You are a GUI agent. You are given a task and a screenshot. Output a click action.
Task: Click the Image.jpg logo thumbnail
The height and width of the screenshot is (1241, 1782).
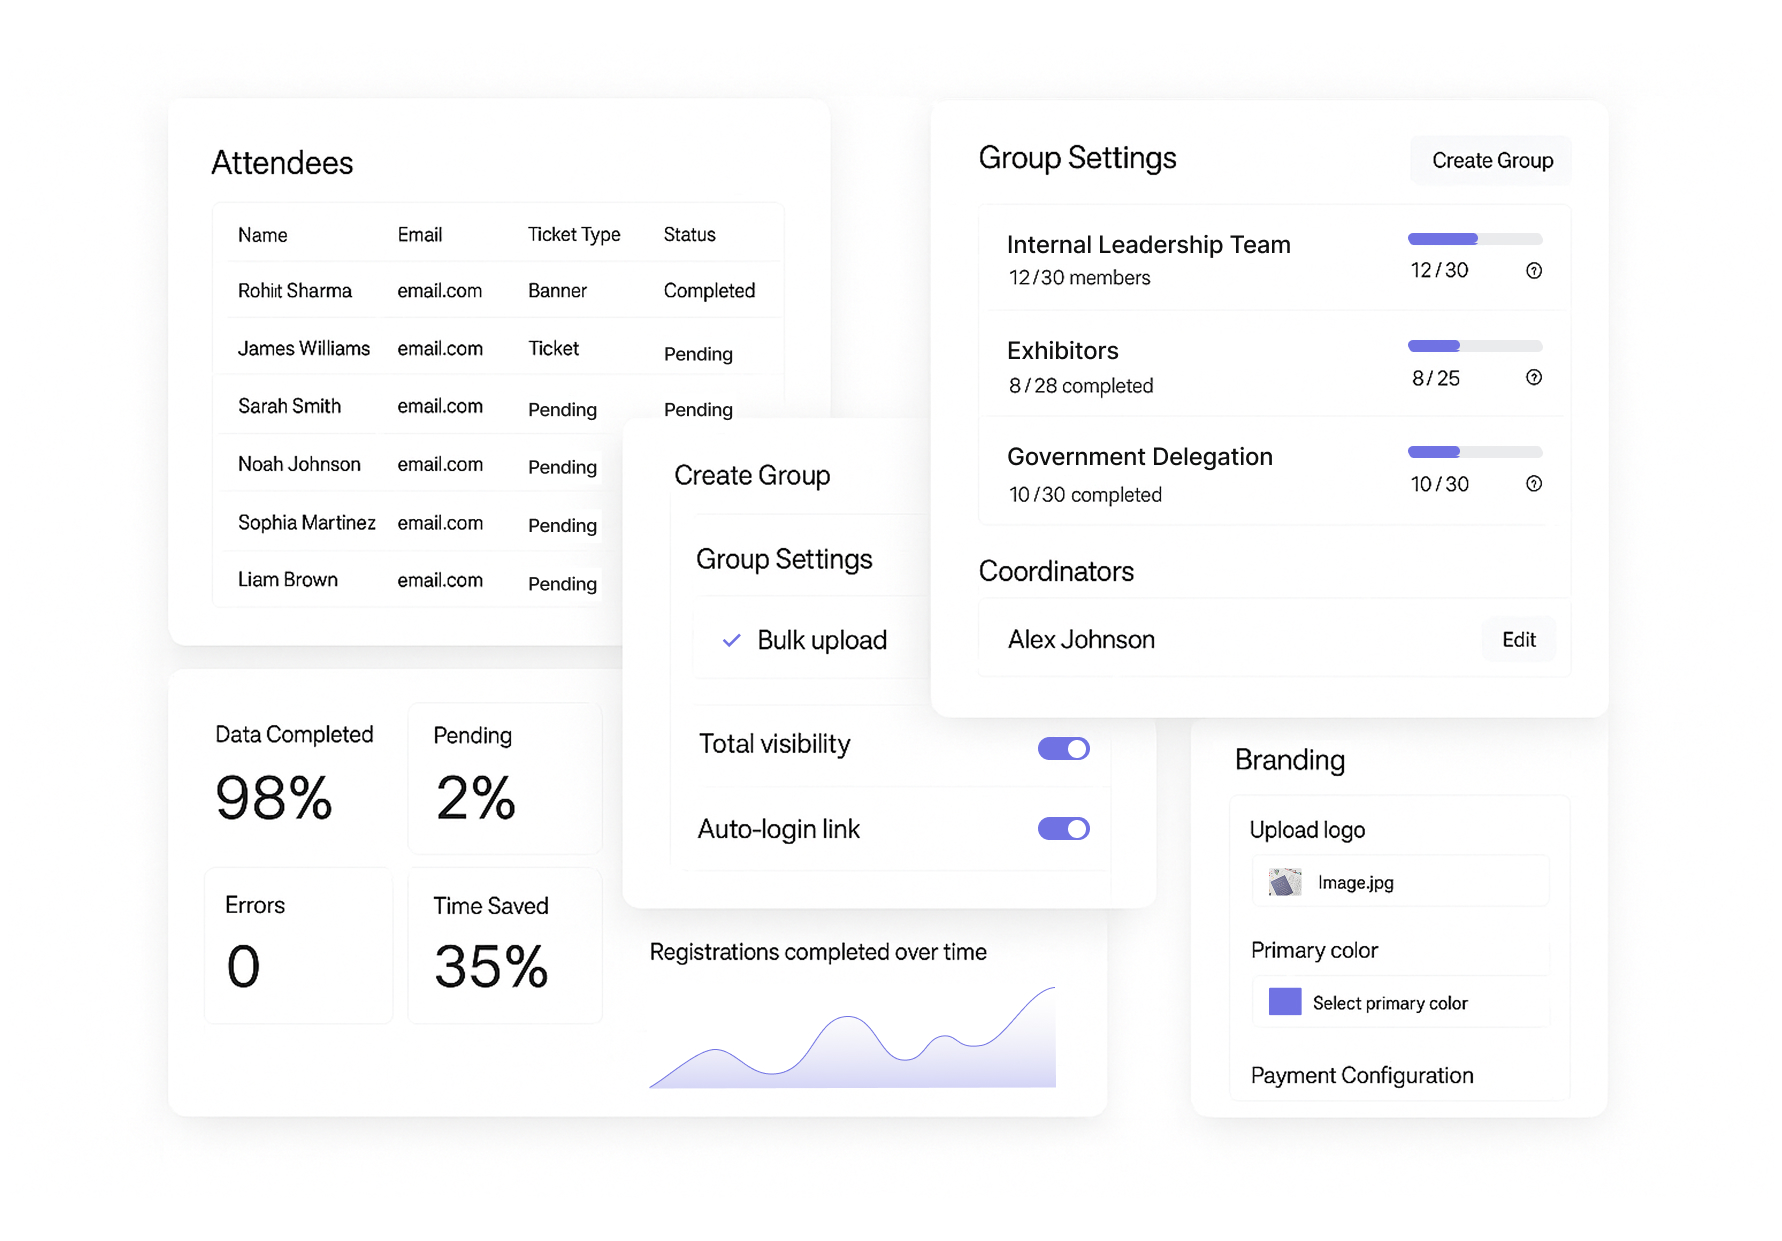pyautogui.click(x=1285, y=882)
